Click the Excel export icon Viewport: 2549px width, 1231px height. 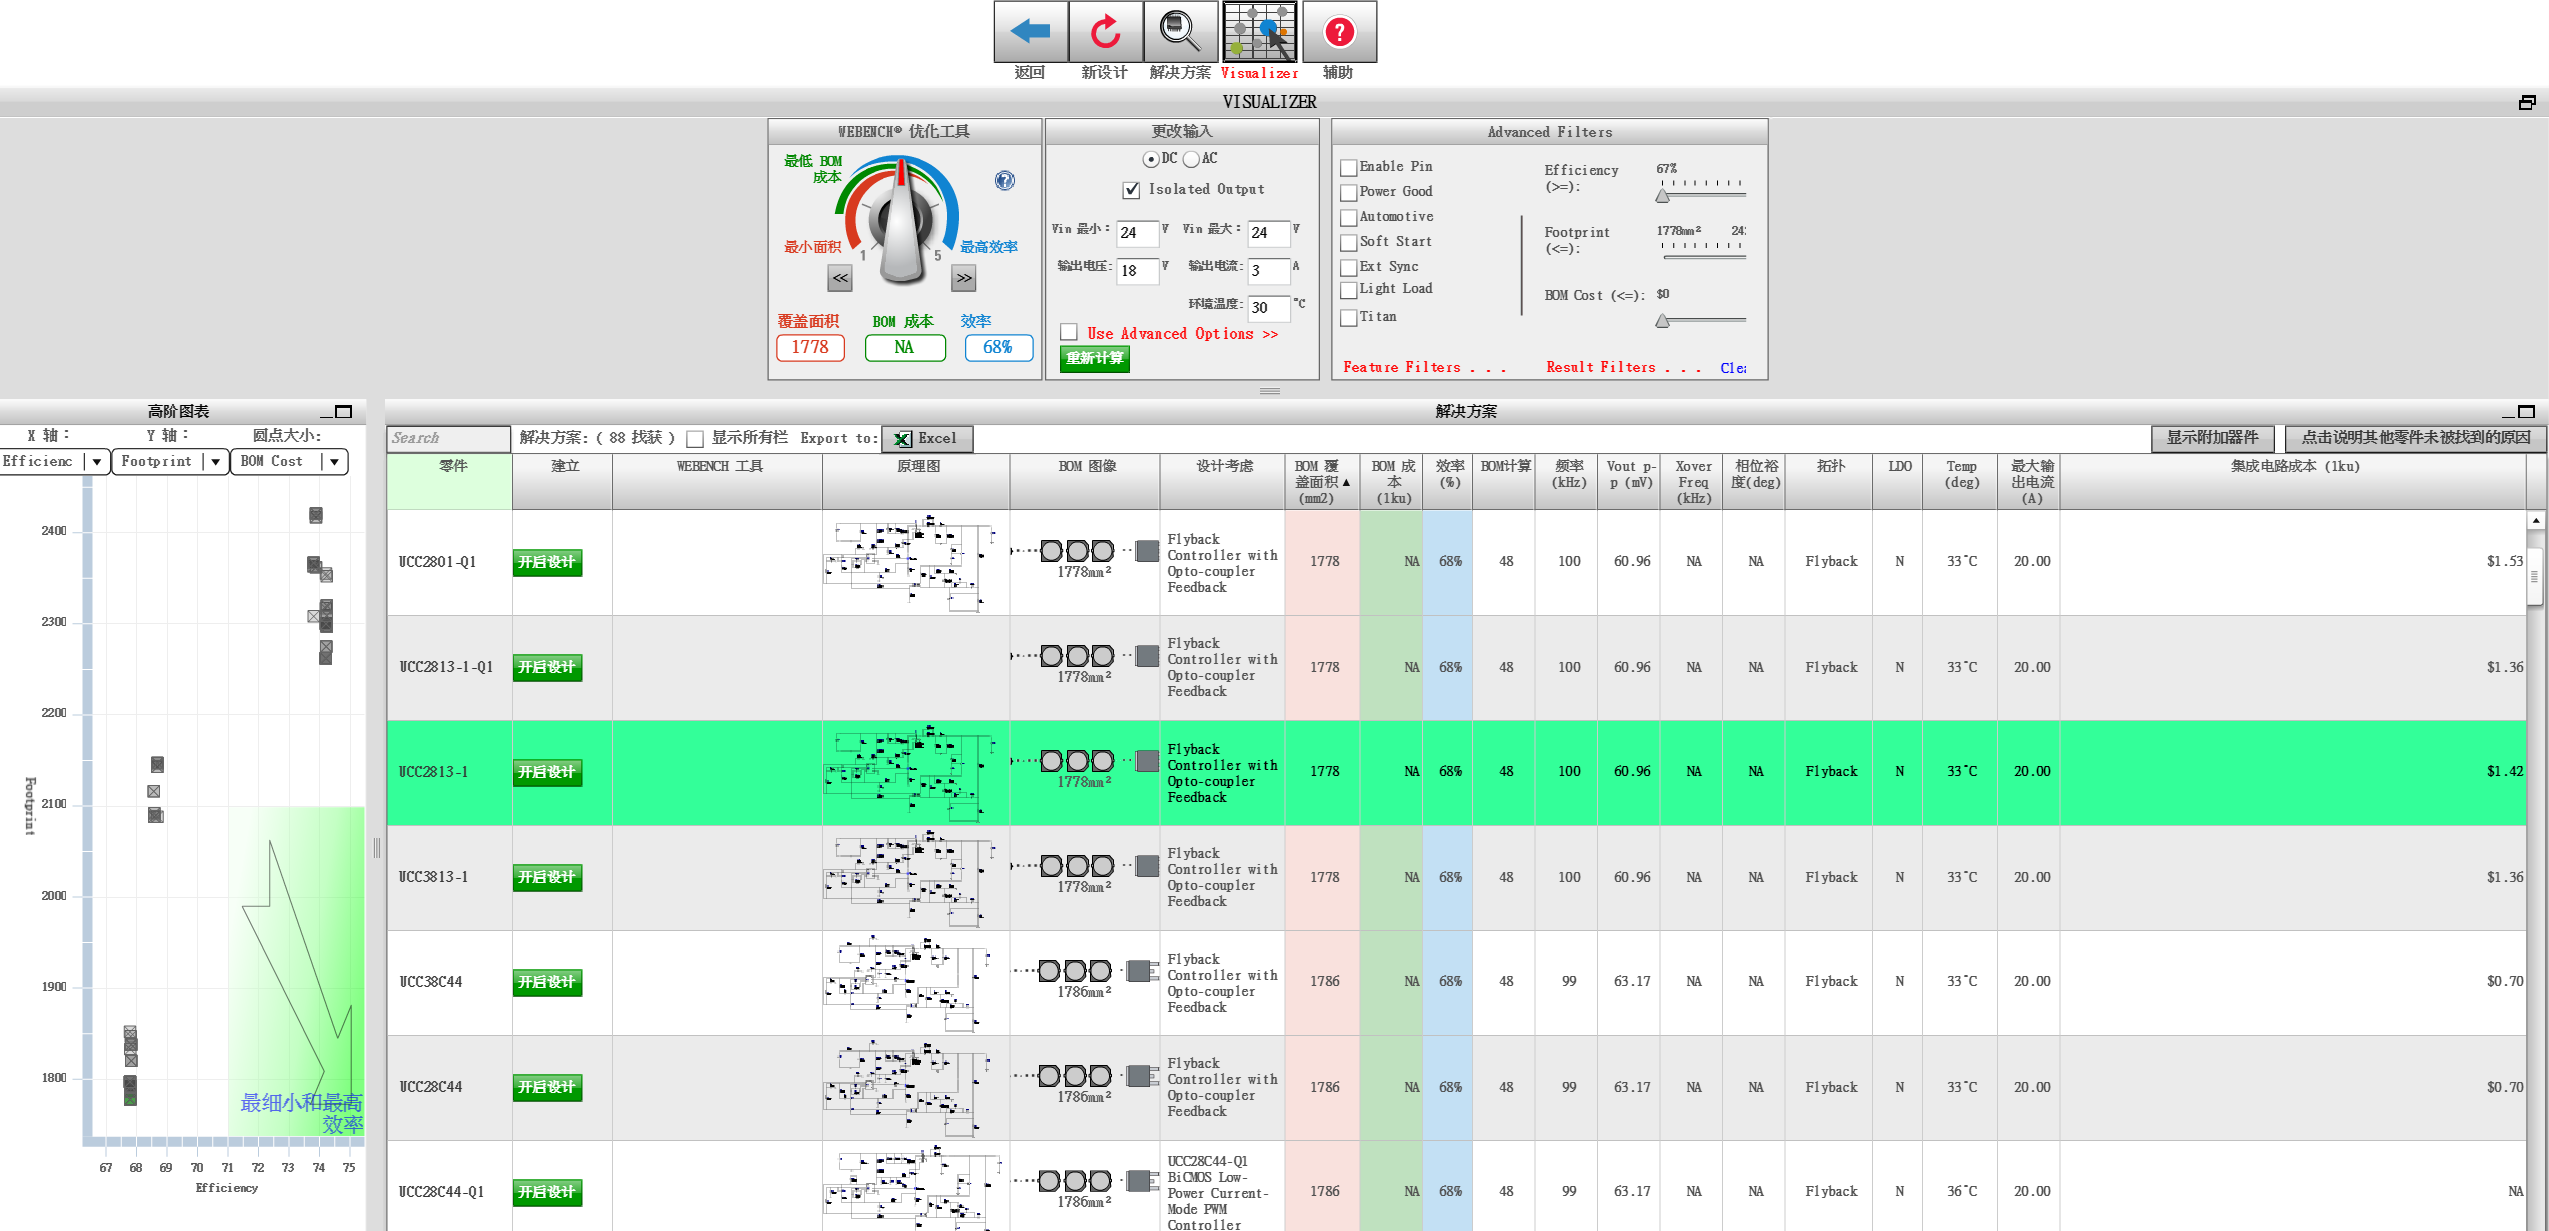point(903,439)
